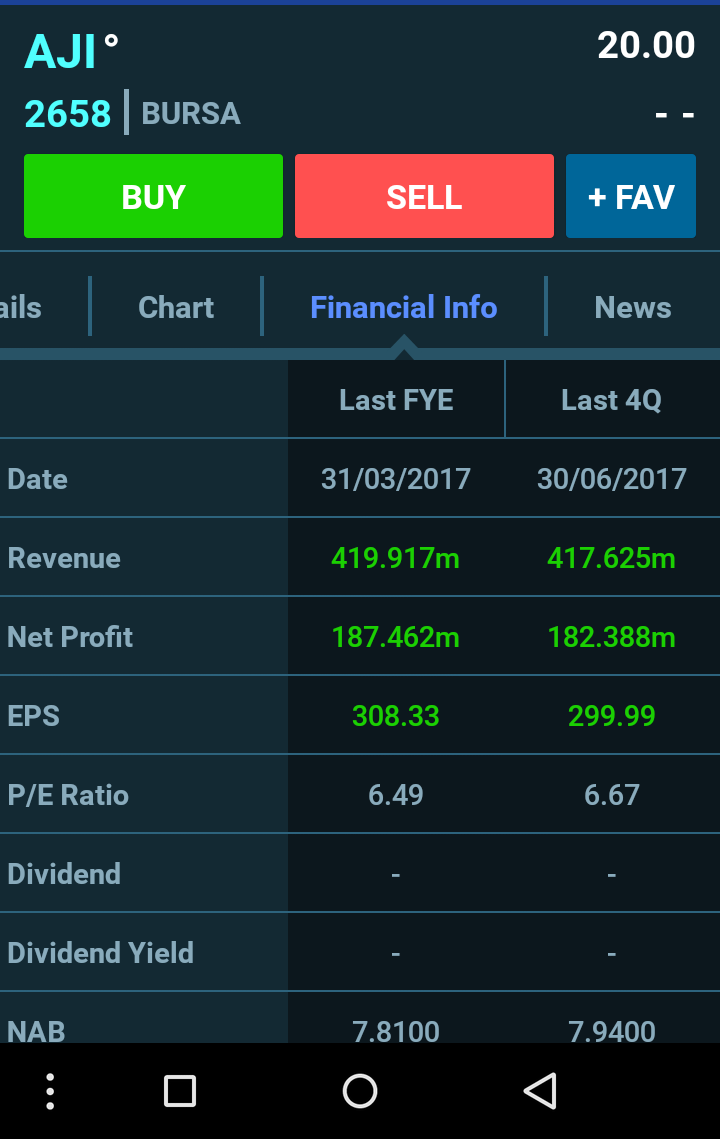Tap the P/E Ratio row label
Image resolution: width=720 pixels, height=1139 pixels.
(x=68, y=795)
